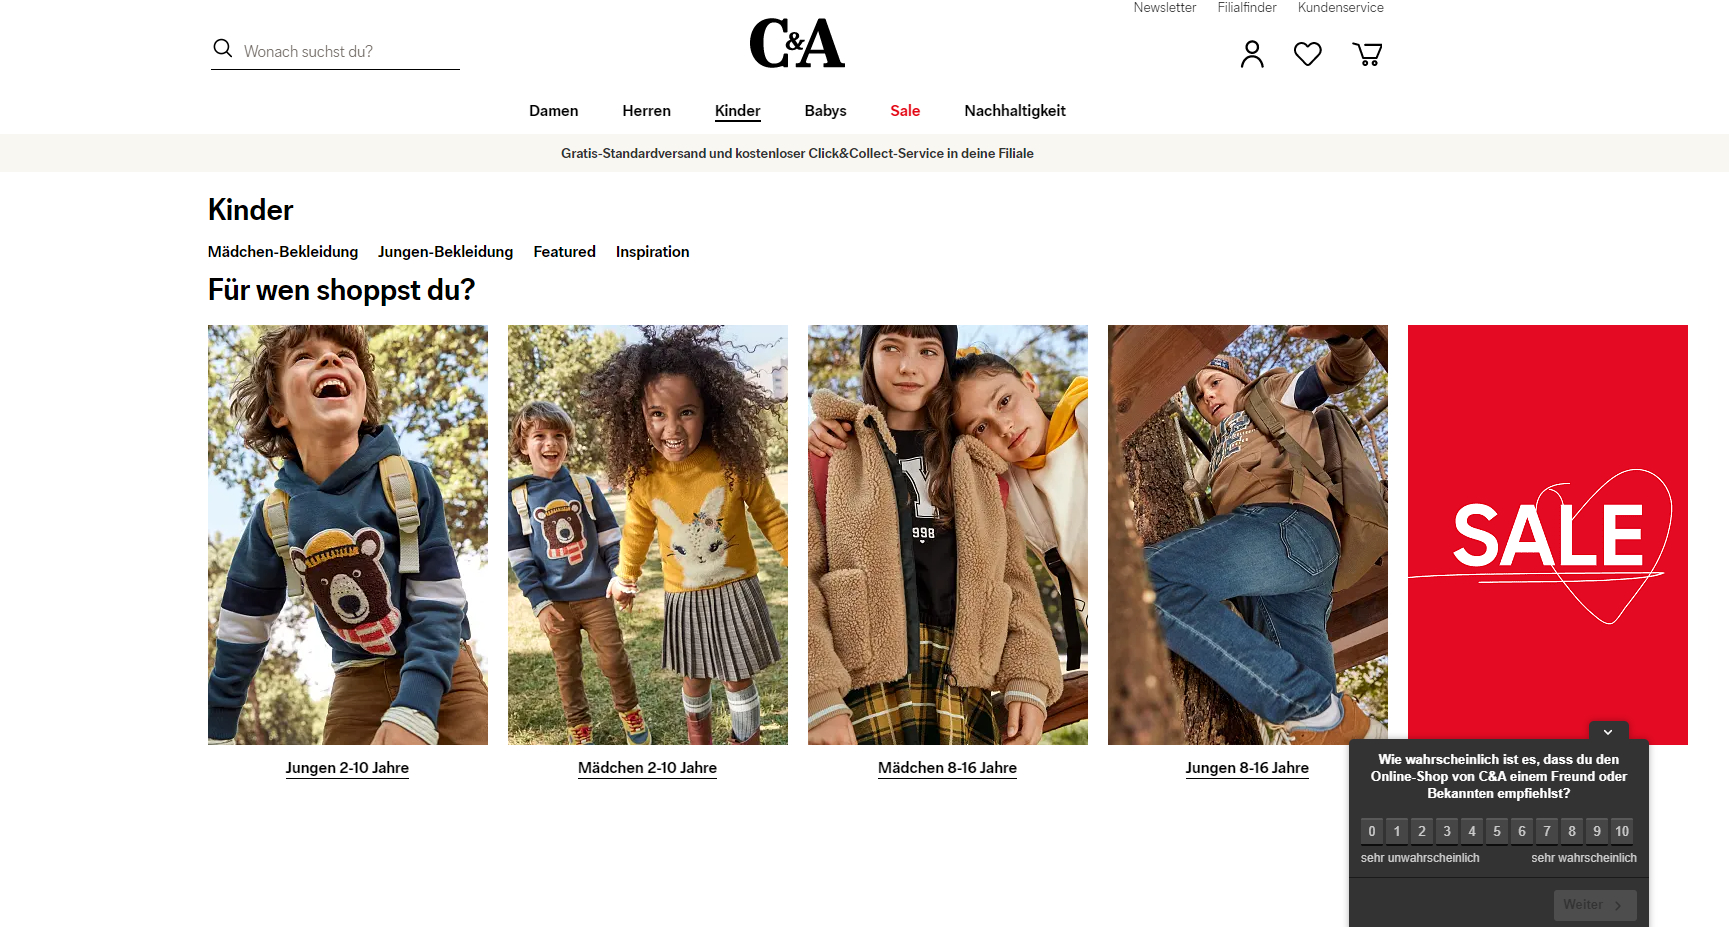This screenshot has width=1729, height=927.
Task: Select rating 5 in the survey
Action: click(x=1497, y=831)
